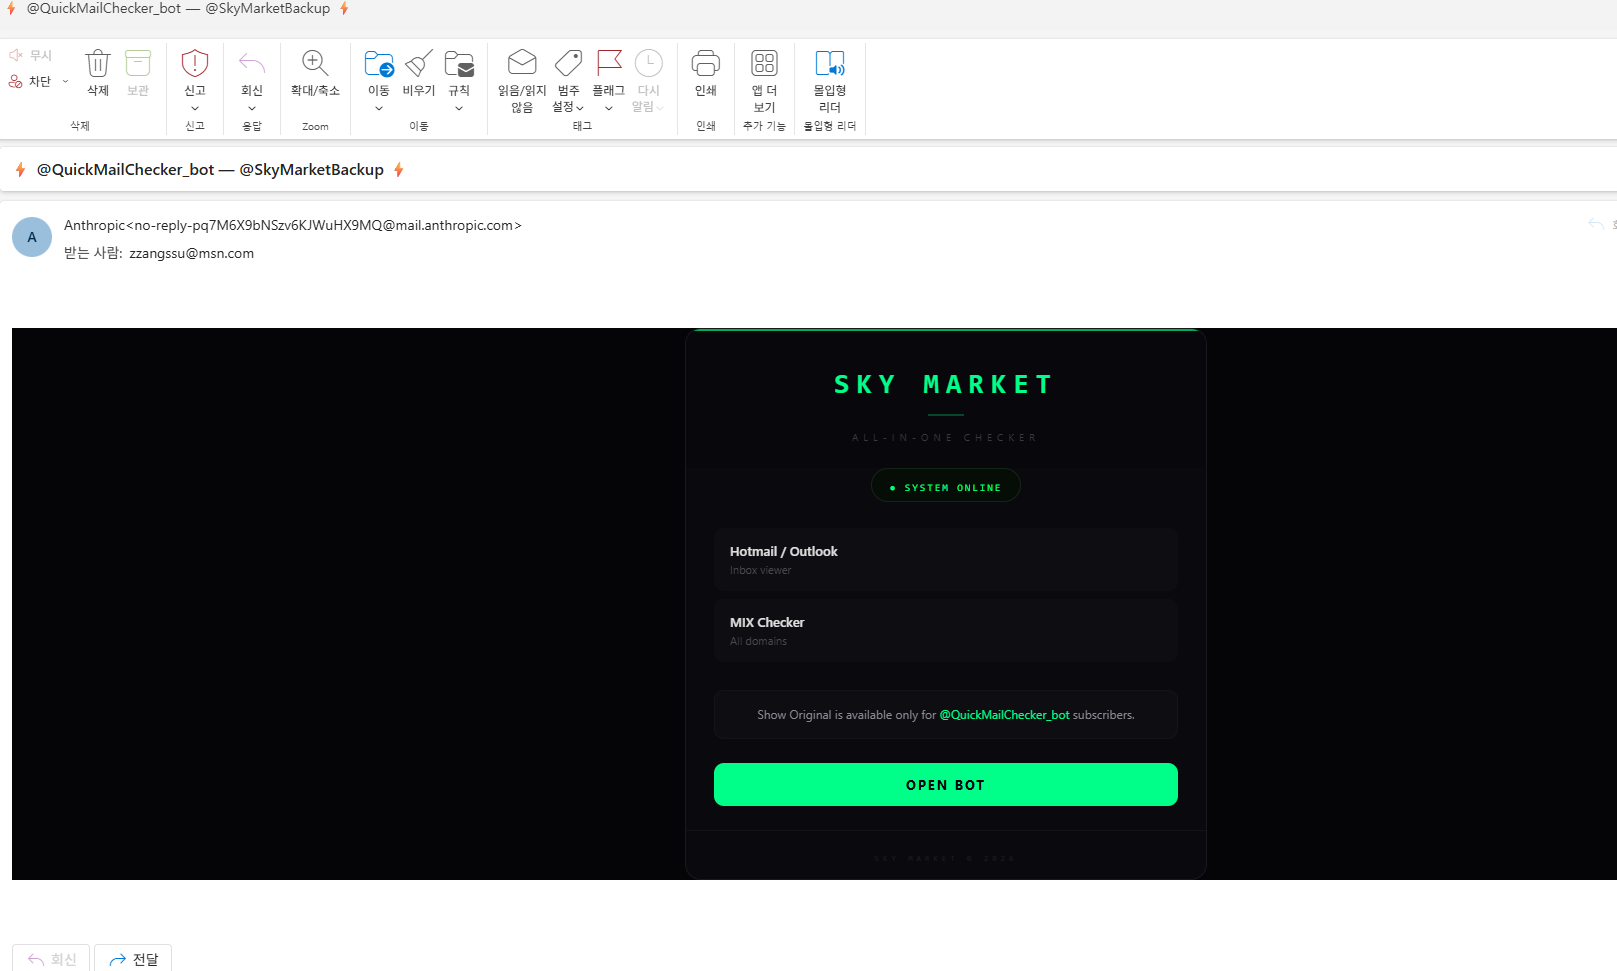Open the More apps (앱 더 보기) icon
This screenshot has width=1617, height=971.
pyautogui.click(x=765, y=63)
